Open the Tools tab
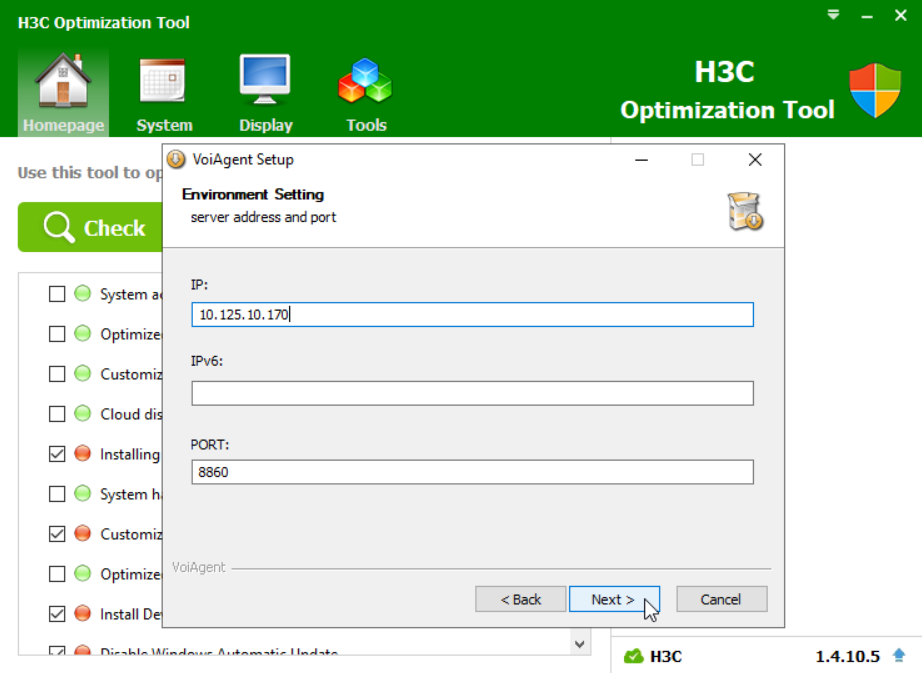This screenshot has width=922, height=673. [366, 93]
